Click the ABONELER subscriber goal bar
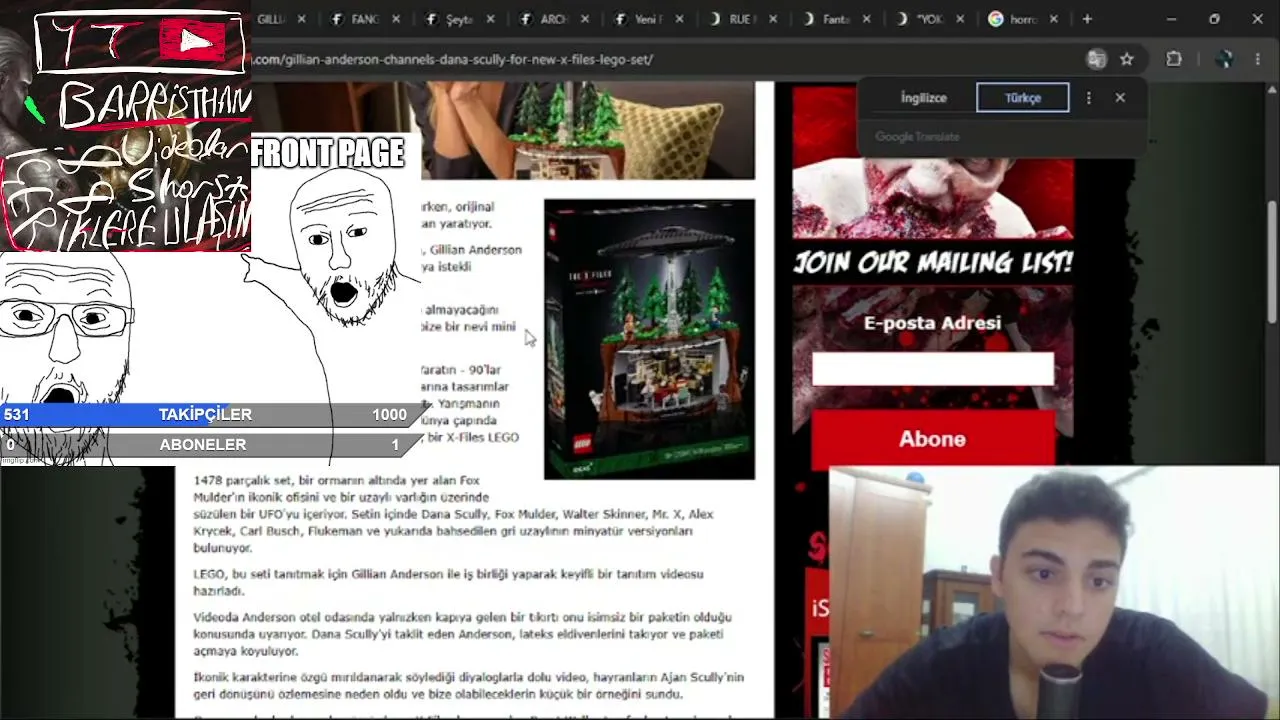Viewport: 1280px width, 720px height. tap(213, 444)
